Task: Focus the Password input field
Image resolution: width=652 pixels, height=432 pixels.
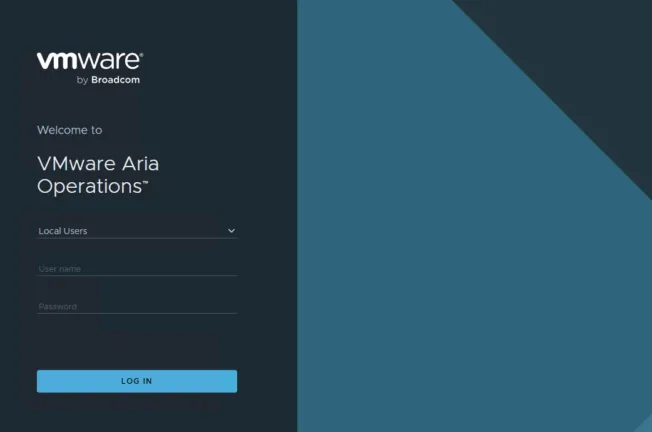Action: pyautogui.click(x=137, y=306)
